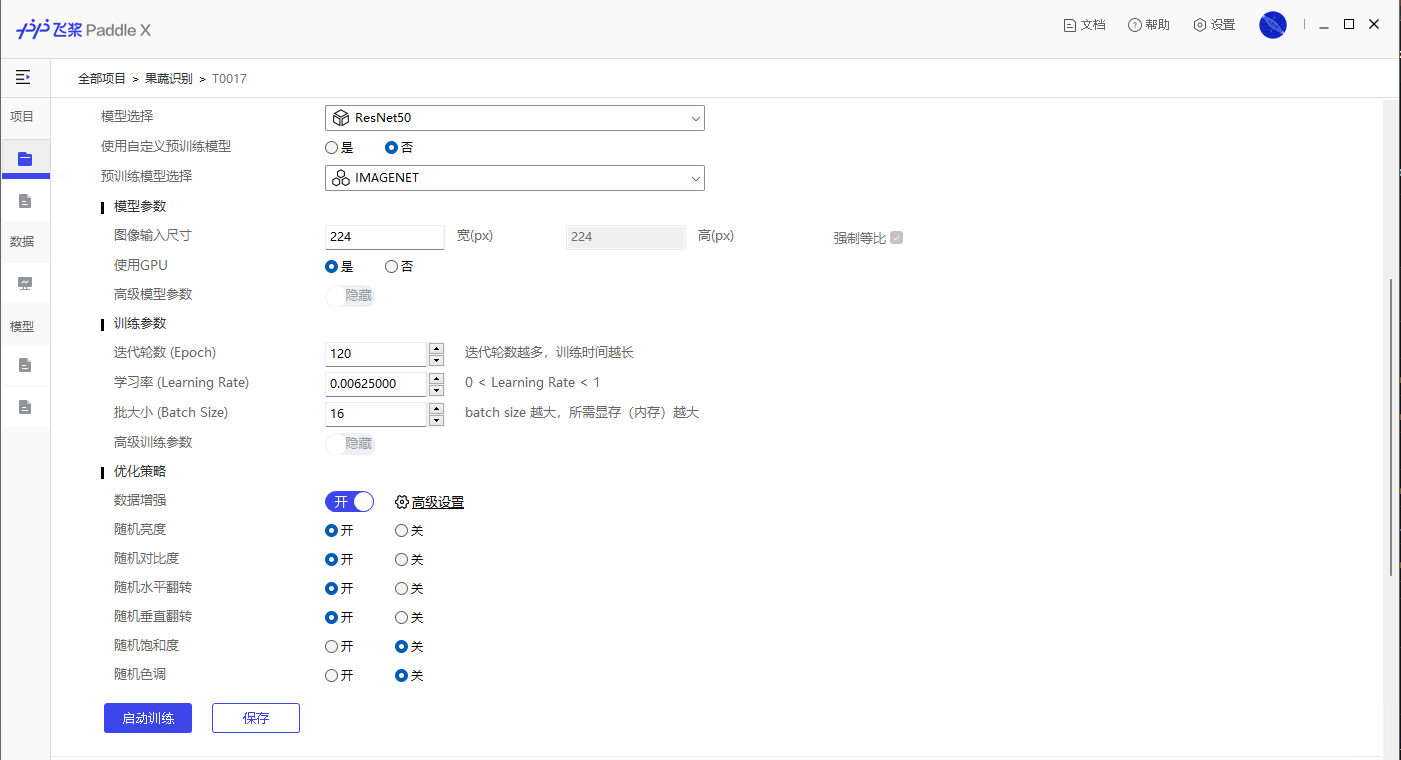Screen dimensions: 1401x760
Task: Click the user avatar in the top-right
Action: click(x=1272, y=24)
